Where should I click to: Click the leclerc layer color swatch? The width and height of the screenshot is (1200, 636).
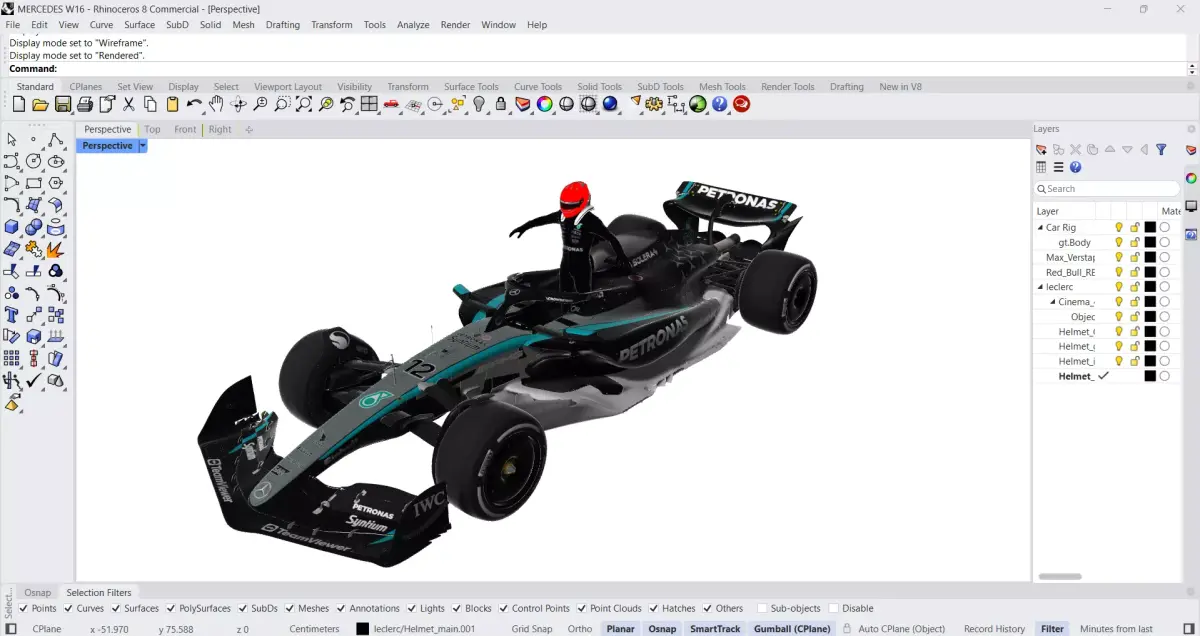tap(1150, 287)
